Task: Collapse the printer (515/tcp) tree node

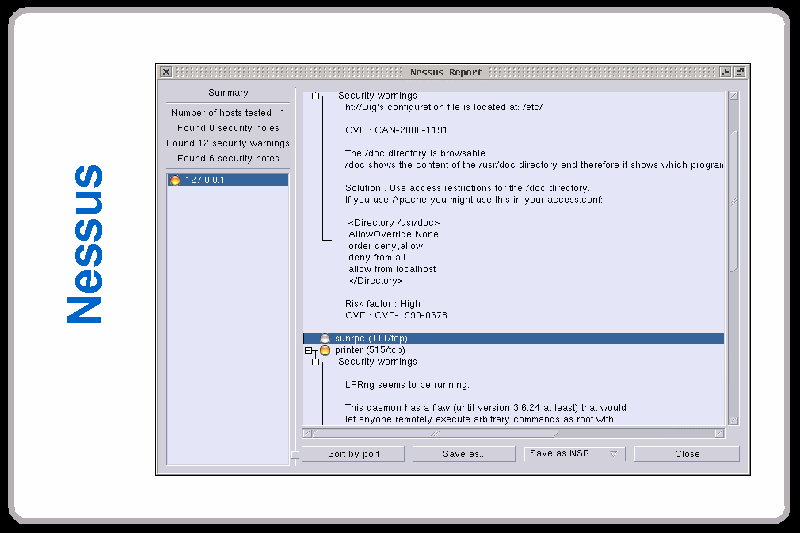Action: point(308,350)
